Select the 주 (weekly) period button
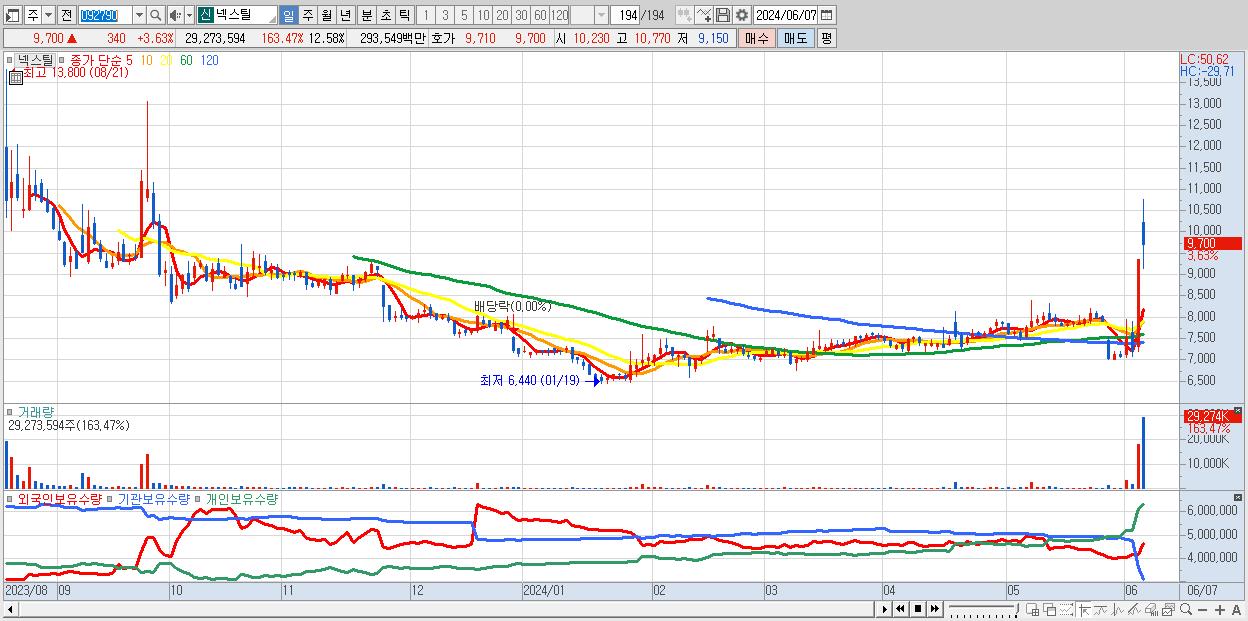 point(307,15)
